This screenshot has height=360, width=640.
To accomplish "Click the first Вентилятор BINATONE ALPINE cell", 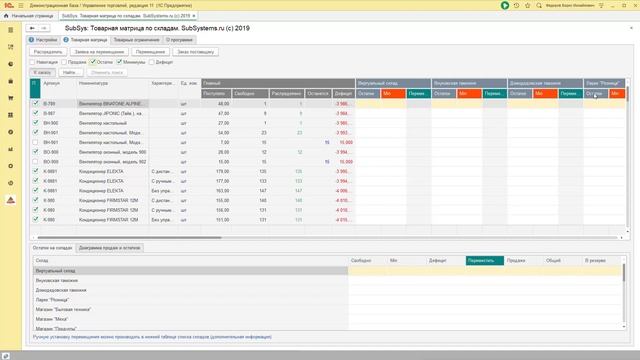I will coord(113,104).
